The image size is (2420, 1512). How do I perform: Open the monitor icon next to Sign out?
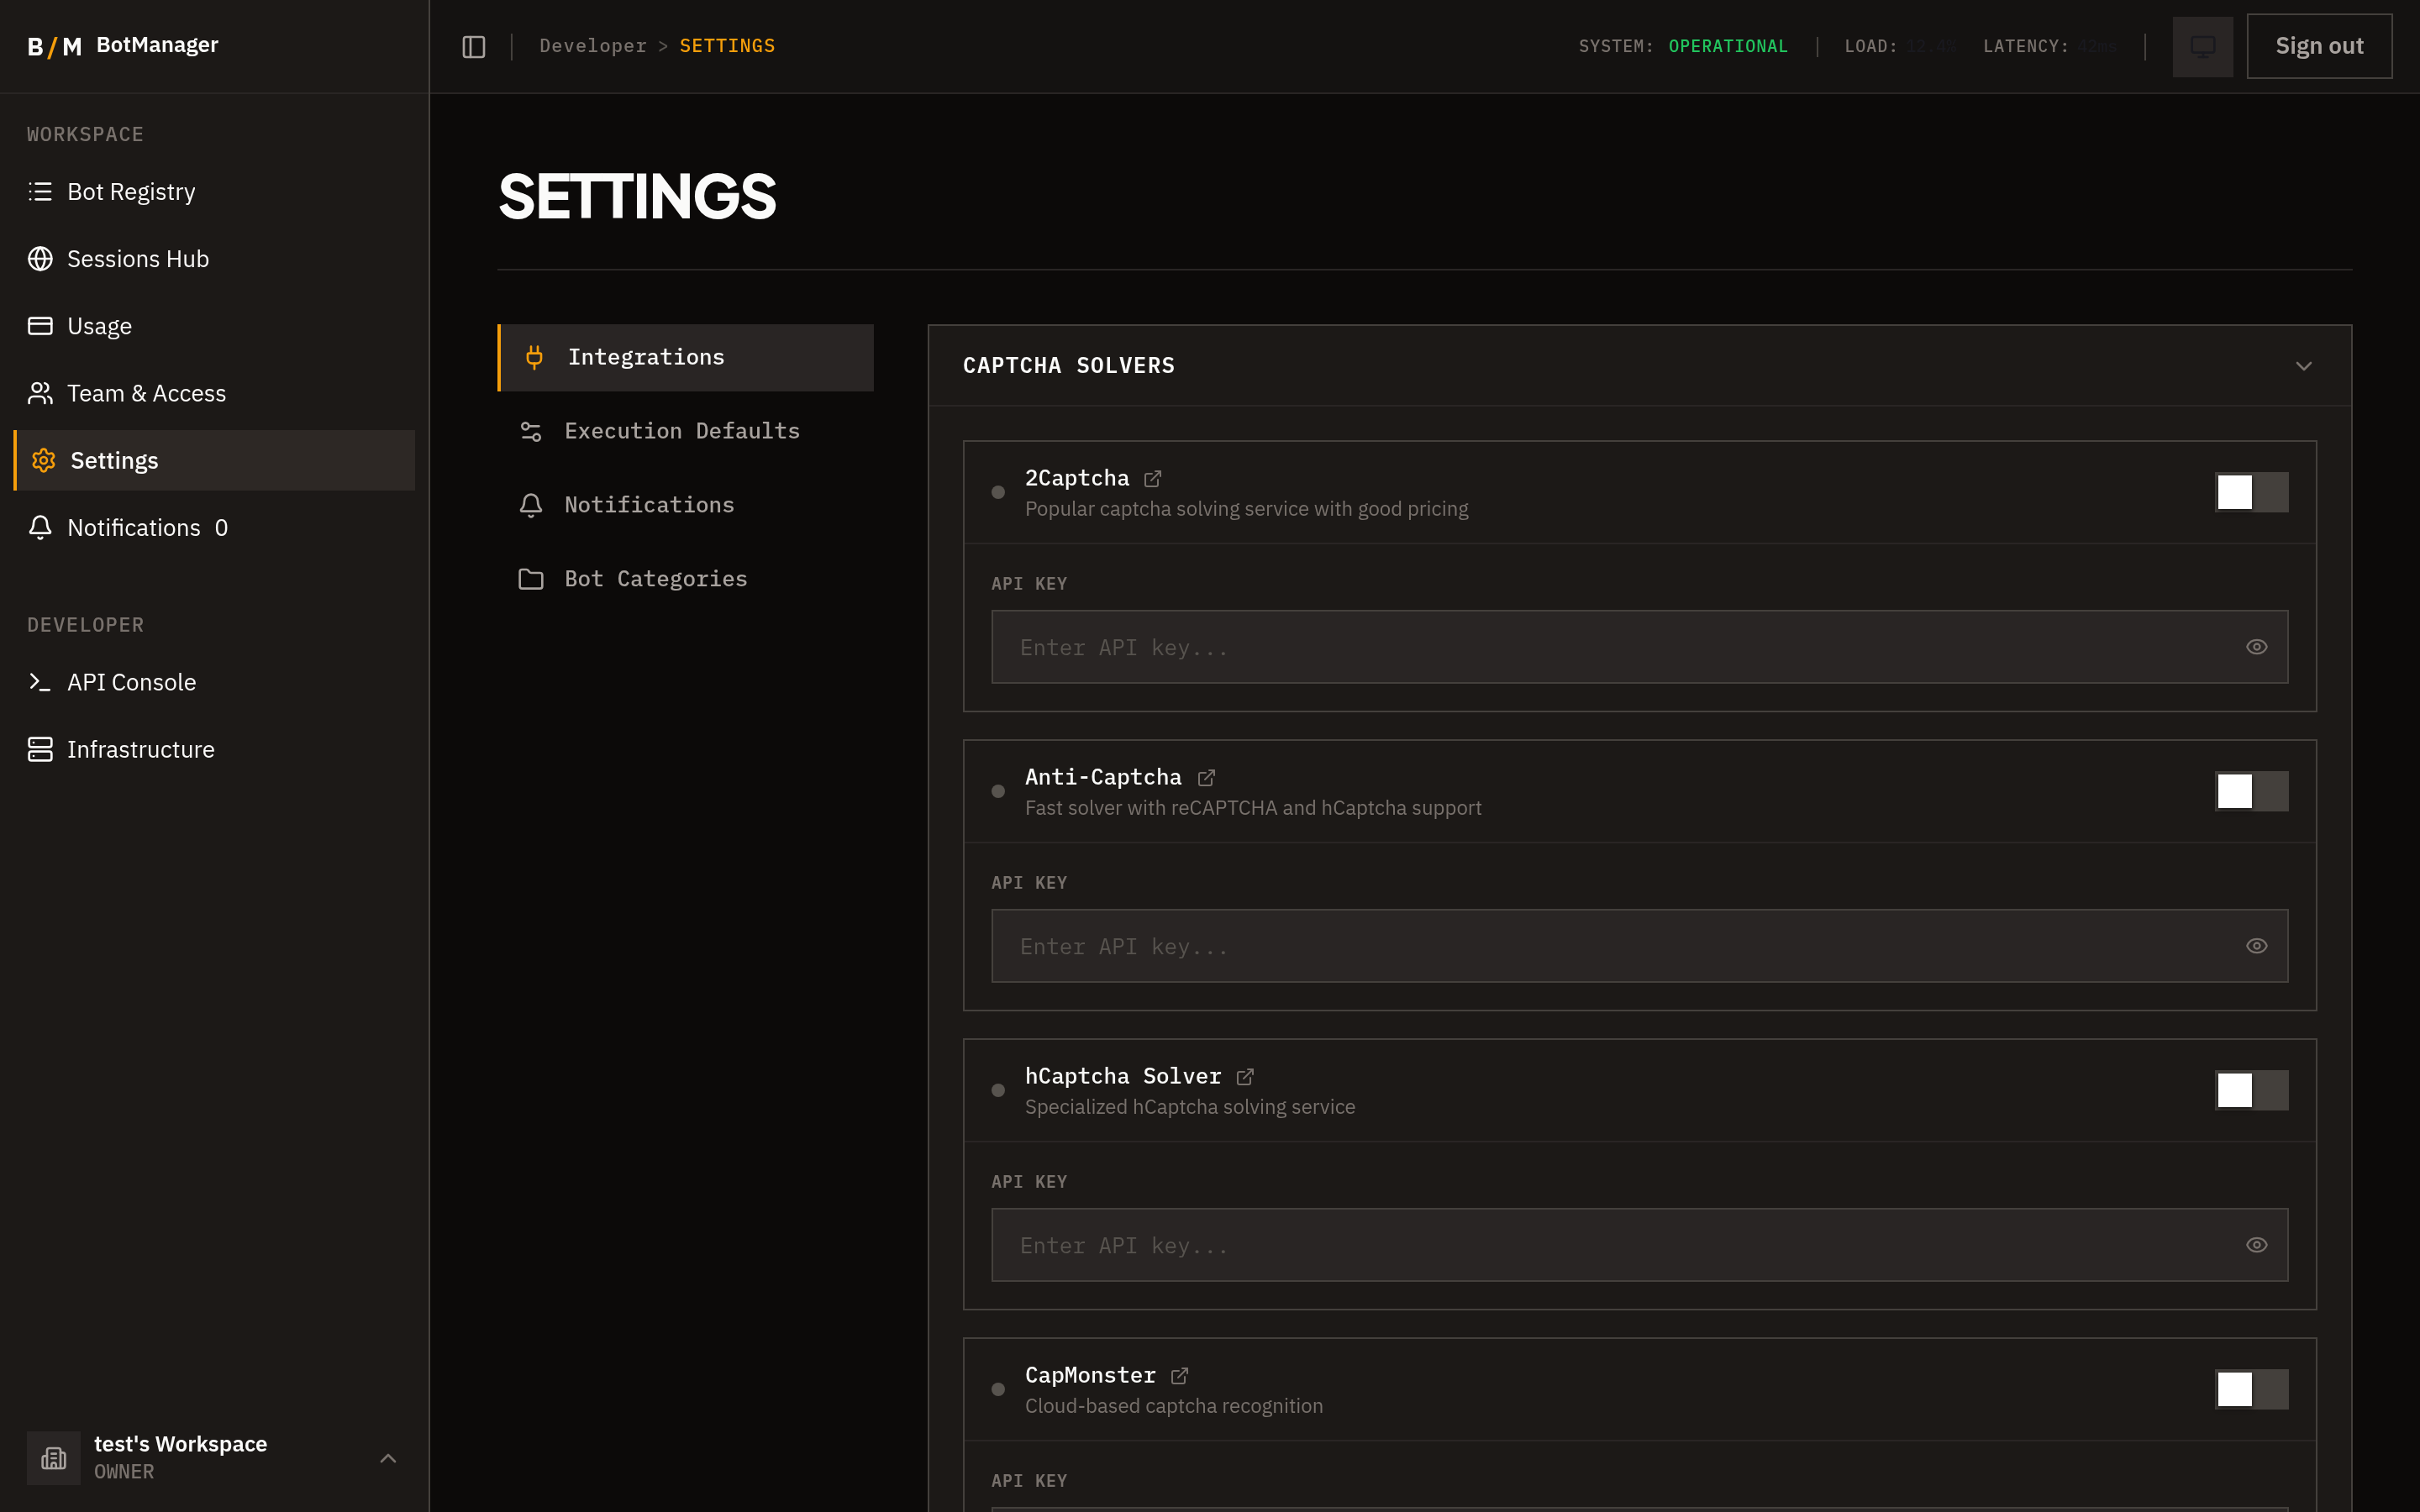click(2202, 46)
